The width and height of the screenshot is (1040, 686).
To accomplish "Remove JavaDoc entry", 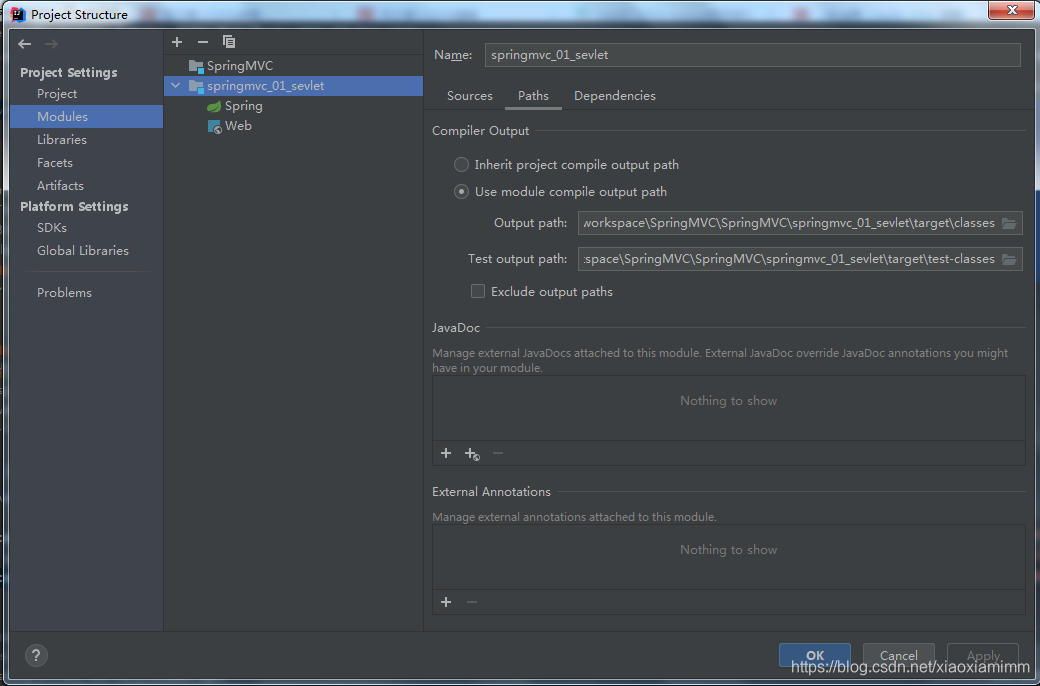I will point(498,453).
